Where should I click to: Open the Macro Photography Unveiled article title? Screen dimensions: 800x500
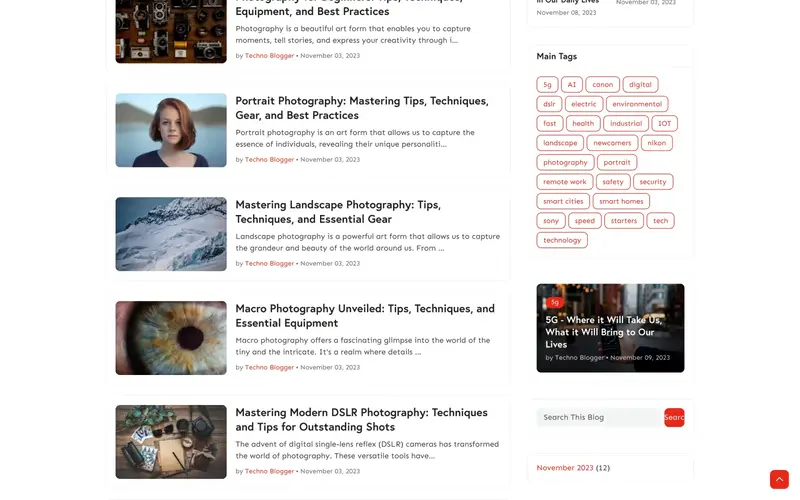tap(365, 316)
